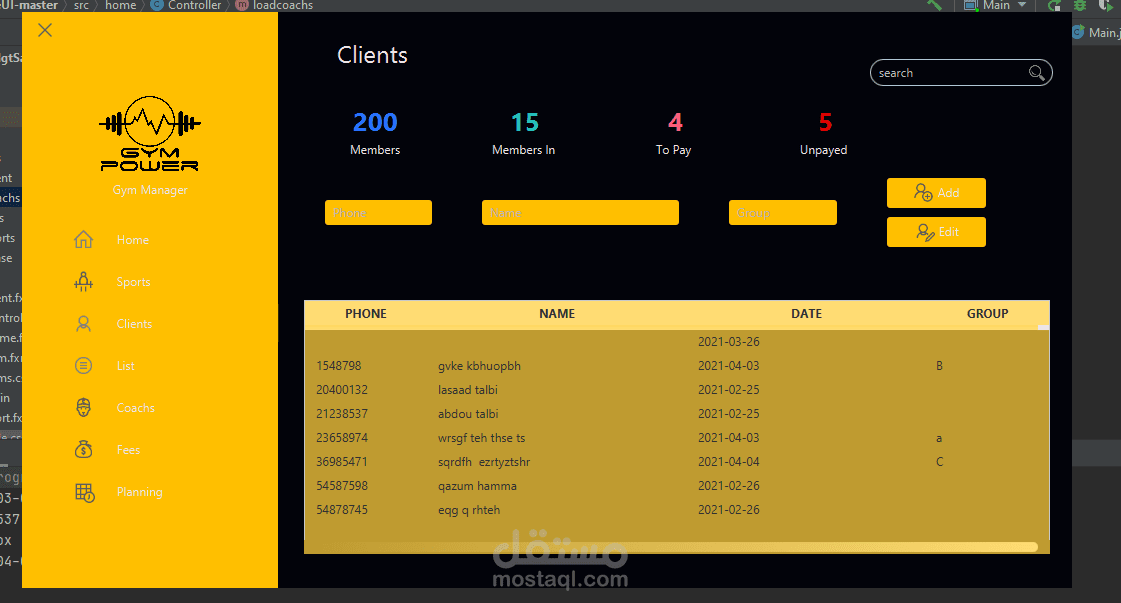Select the sqrdfh ezrtyztshr name cell
This screenshot has width=1121, height=603.
tap(484, 462)
